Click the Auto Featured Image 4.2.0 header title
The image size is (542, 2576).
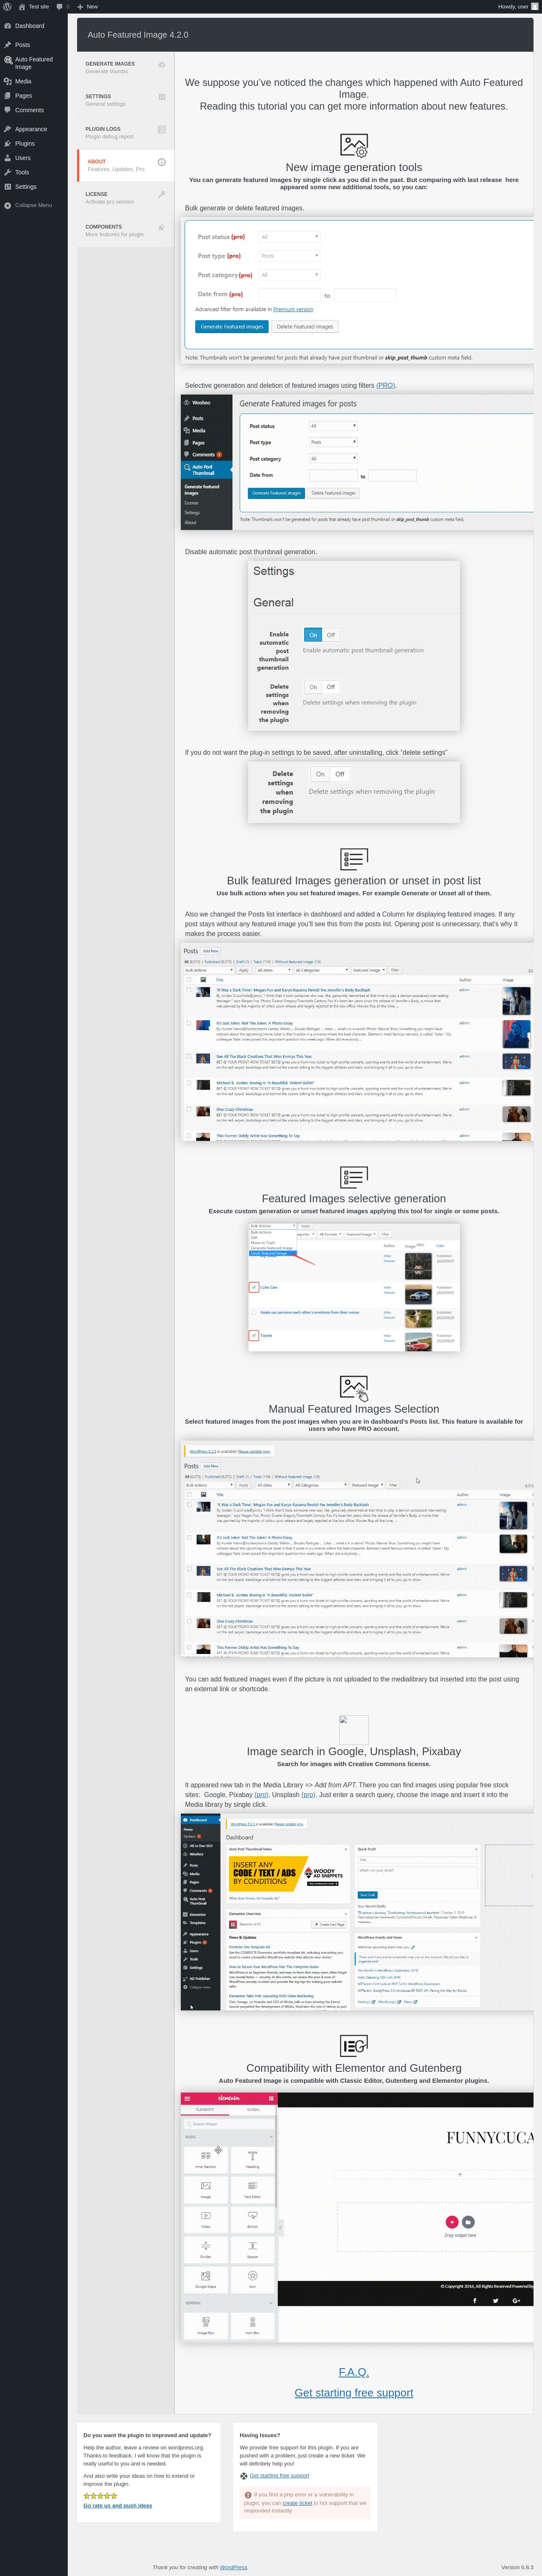[138, 35]
